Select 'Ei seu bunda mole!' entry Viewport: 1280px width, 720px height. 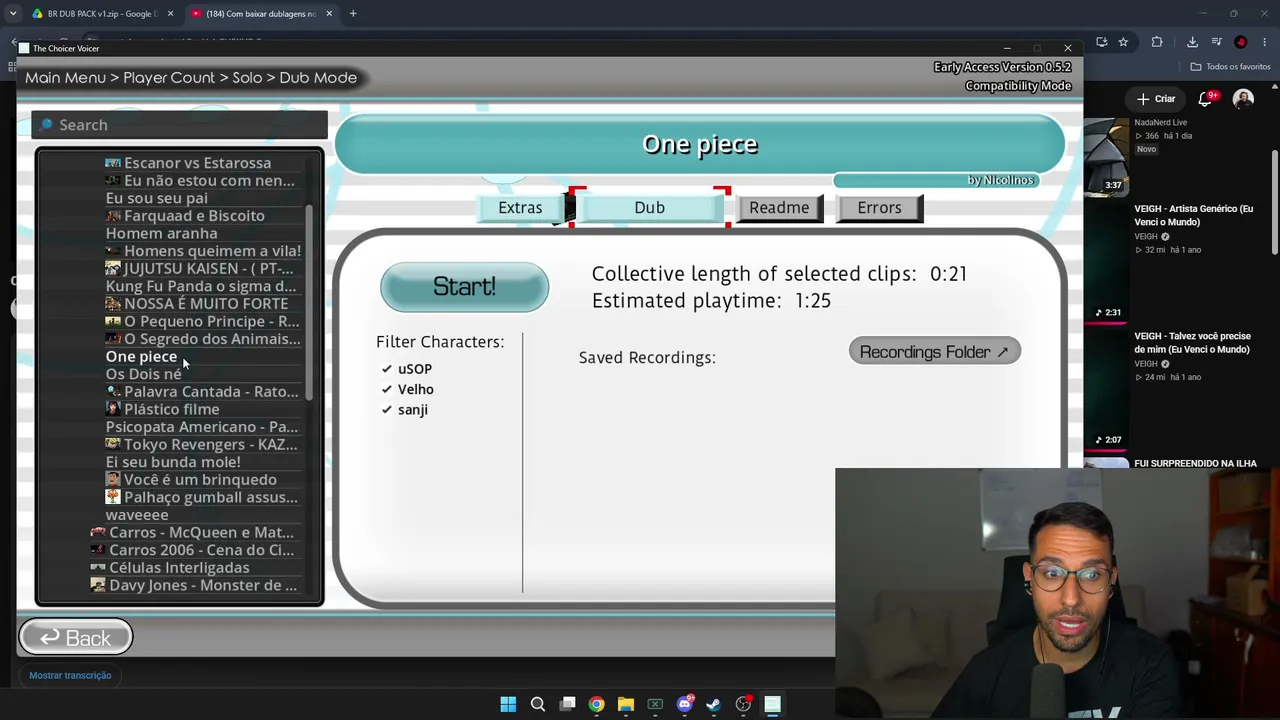(173, 462)
